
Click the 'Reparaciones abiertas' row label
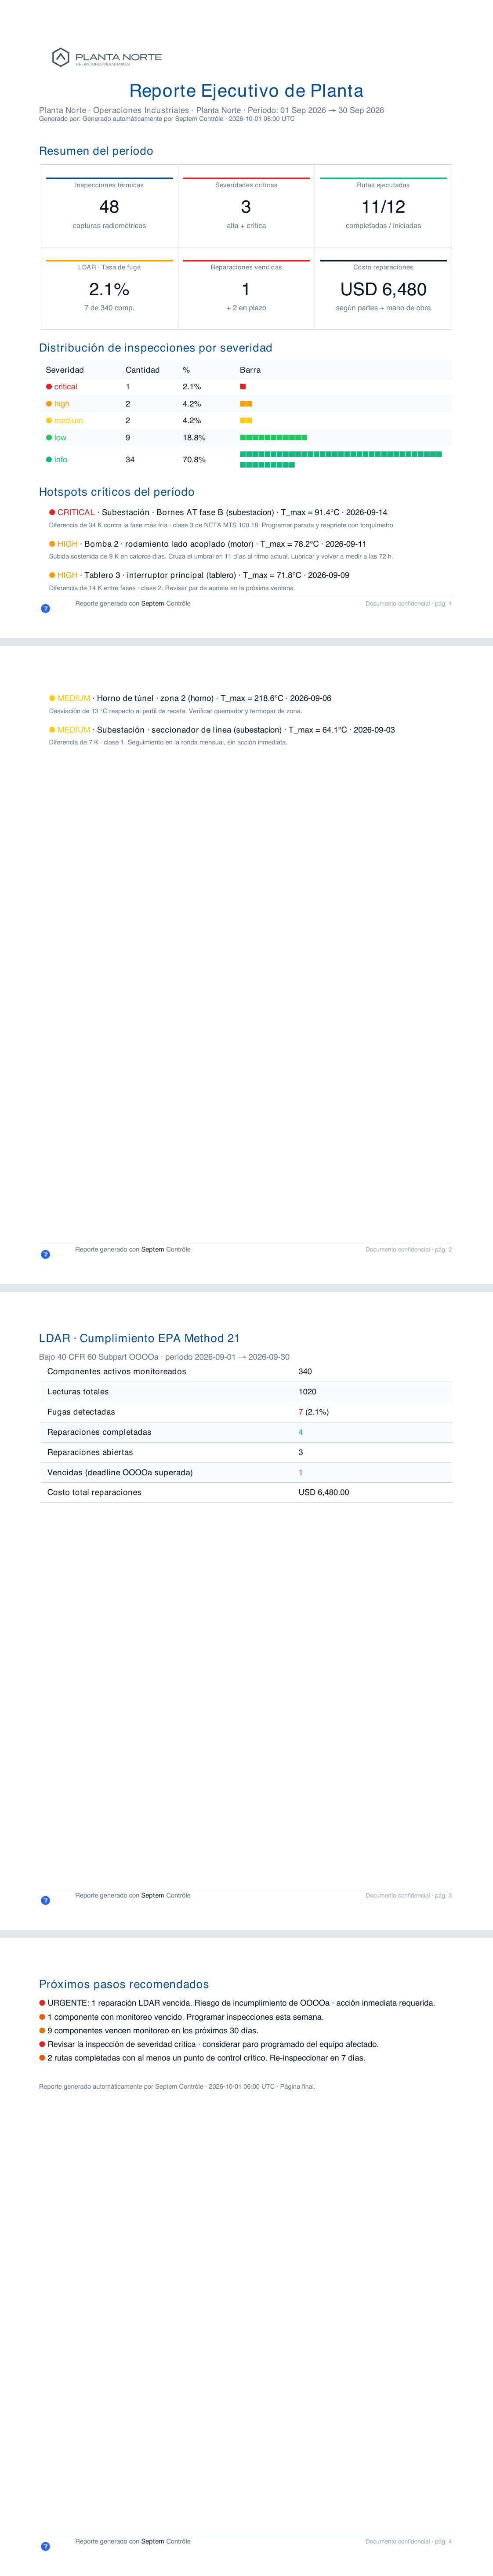90,1452
